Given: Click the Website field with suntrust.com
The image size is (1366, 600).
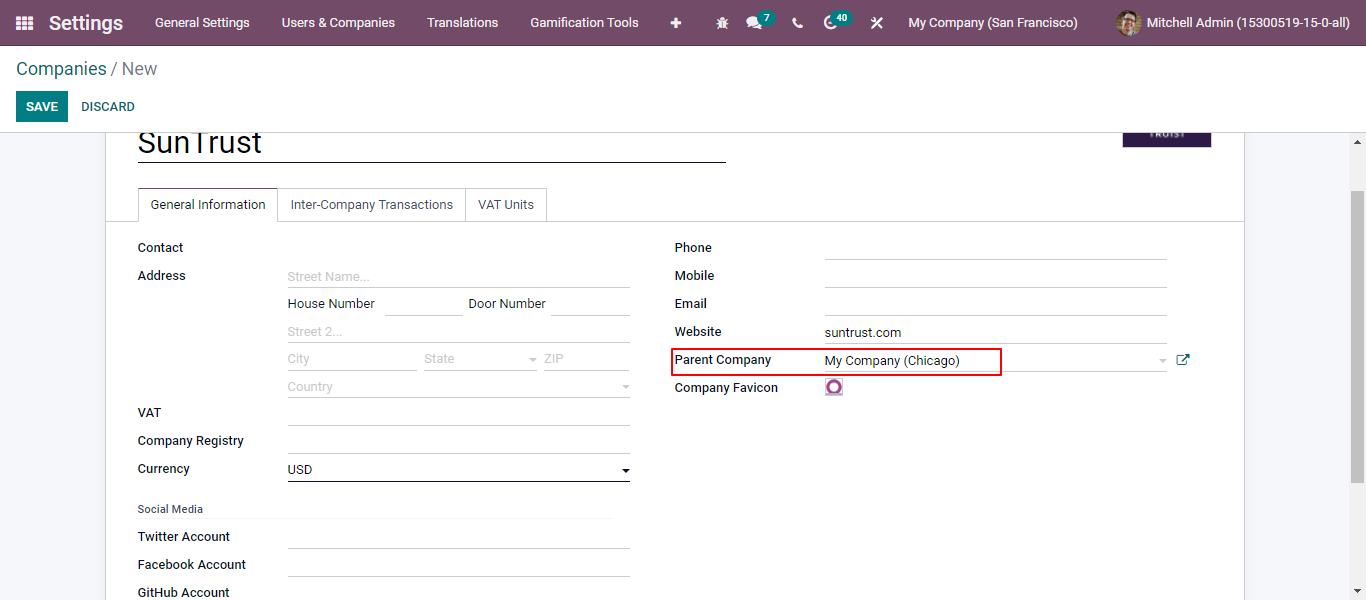Looking at the screenshot, I should [996, 332].
